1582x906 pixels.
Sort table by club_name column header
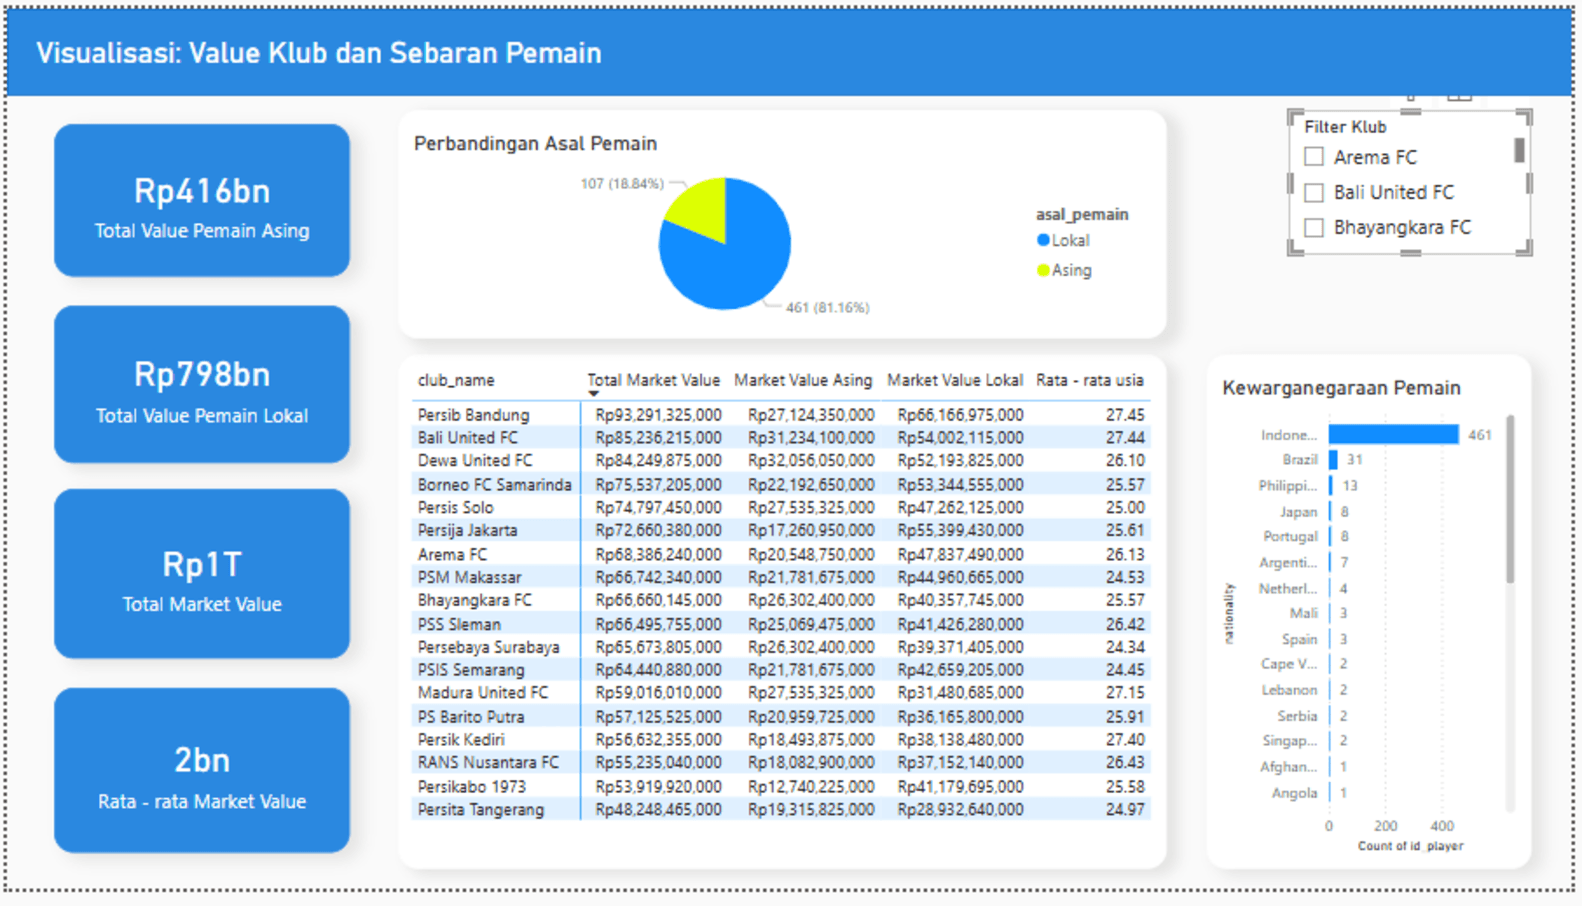pos(456,380)
